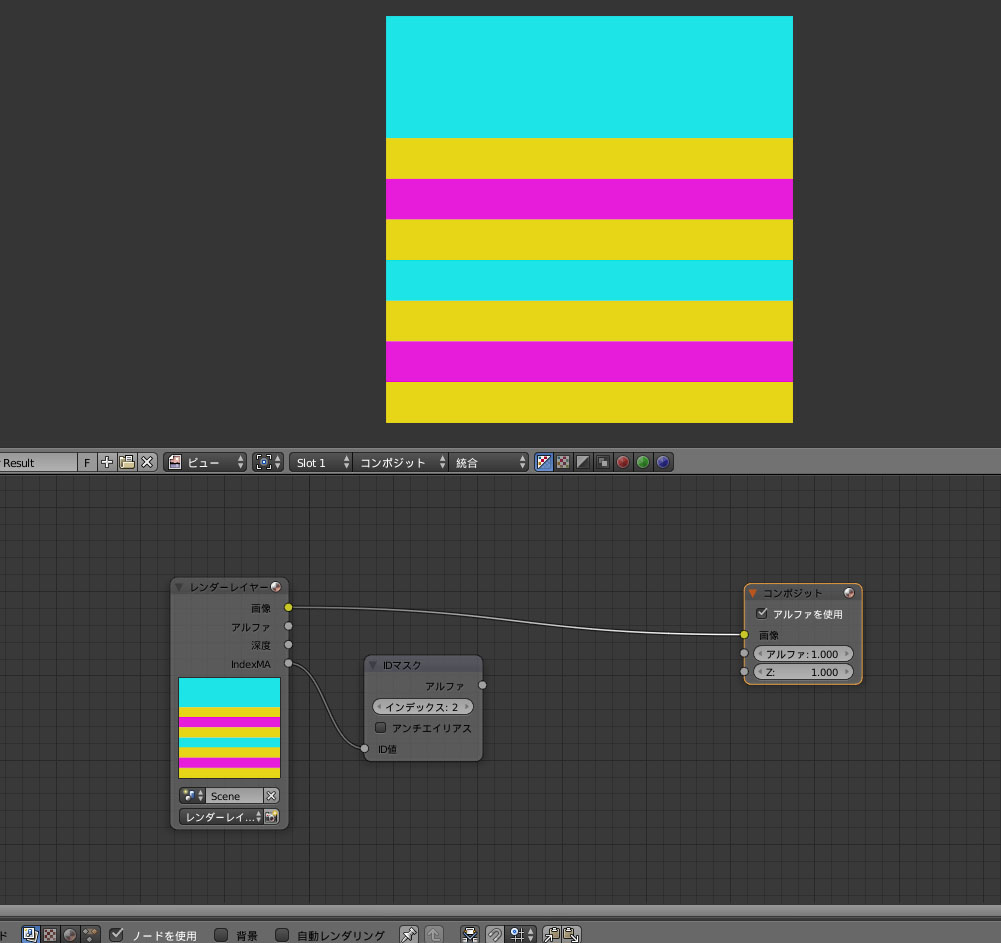
Task: Show green channel only
Action: (x=643, y=462)
